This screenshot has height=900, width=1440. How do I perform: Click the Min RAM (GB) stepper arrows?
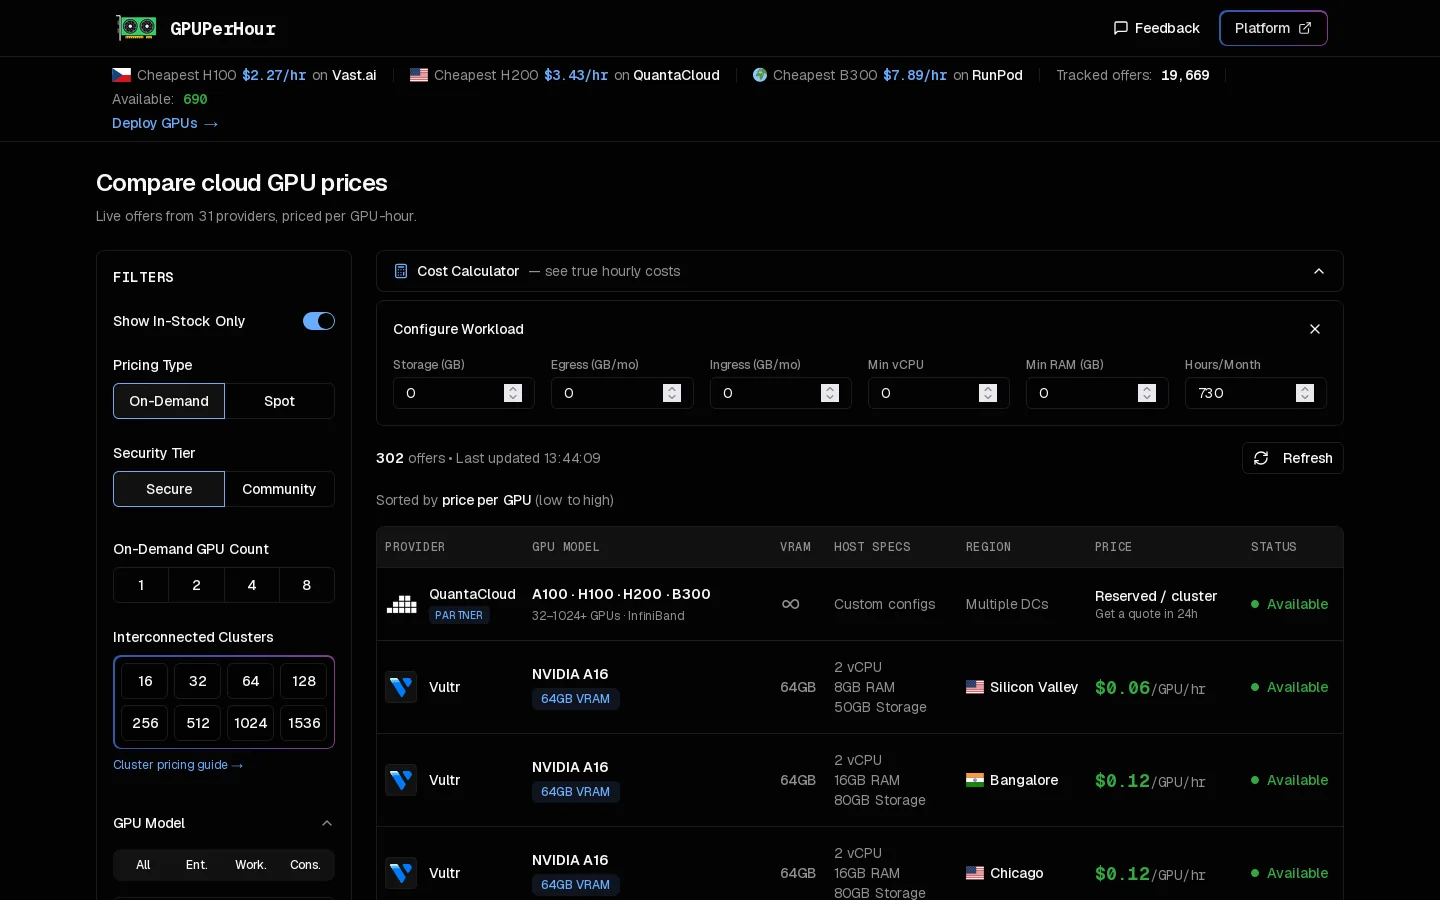(x=1147, y=393)
